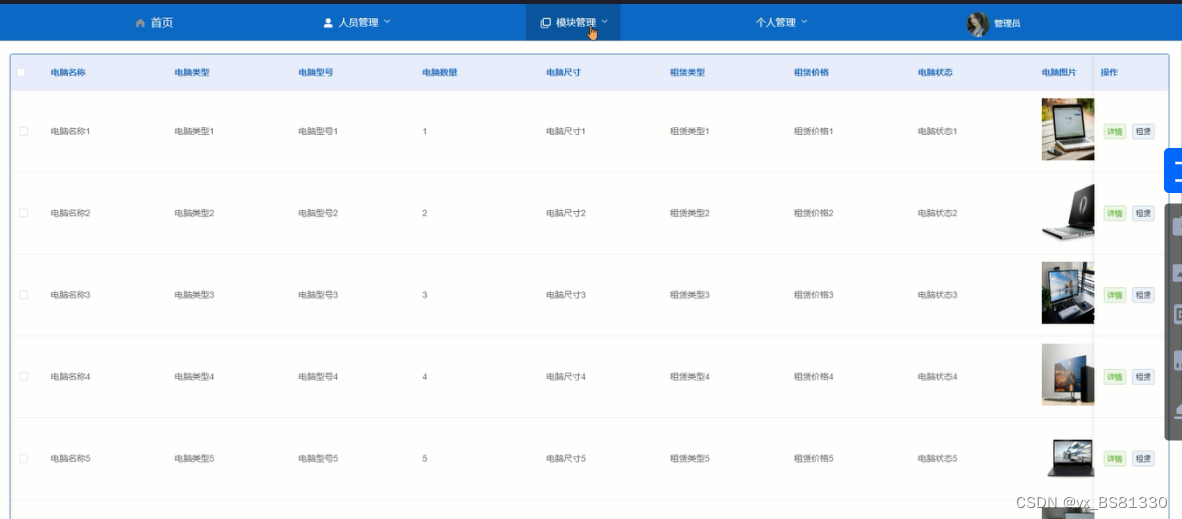Click 租赁 button for 电脑名称1
This screenshot has height=519, width=1182.
pyautogui.click(x=1143, y=132)
